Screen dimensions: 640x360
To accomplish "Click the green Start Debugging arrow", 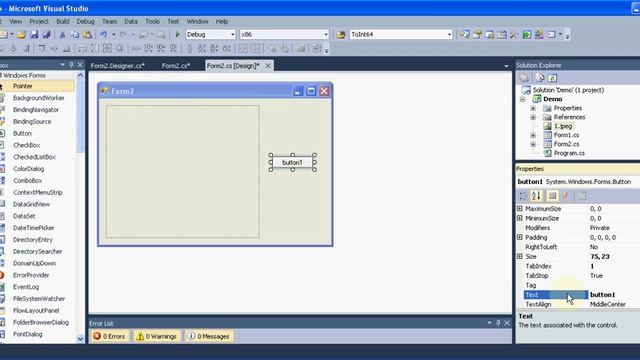I will click(178, 35).
